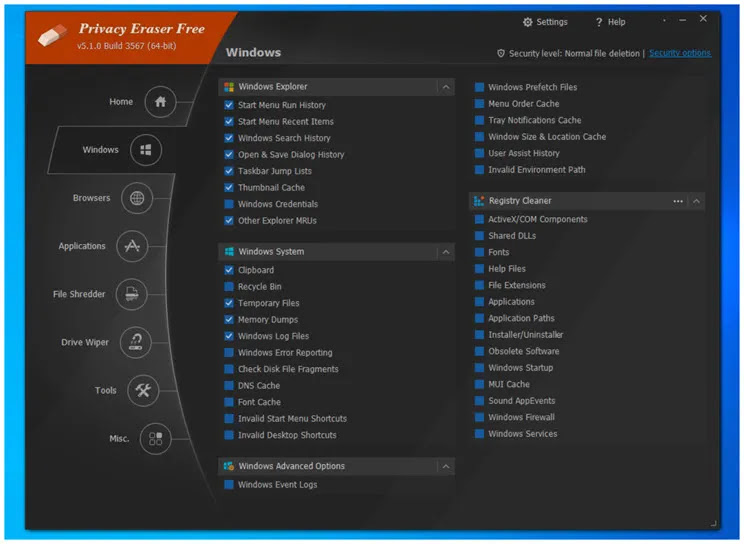744x544 pixels.
Task: Click the Settings gear icon
Action: coord(527,22)
